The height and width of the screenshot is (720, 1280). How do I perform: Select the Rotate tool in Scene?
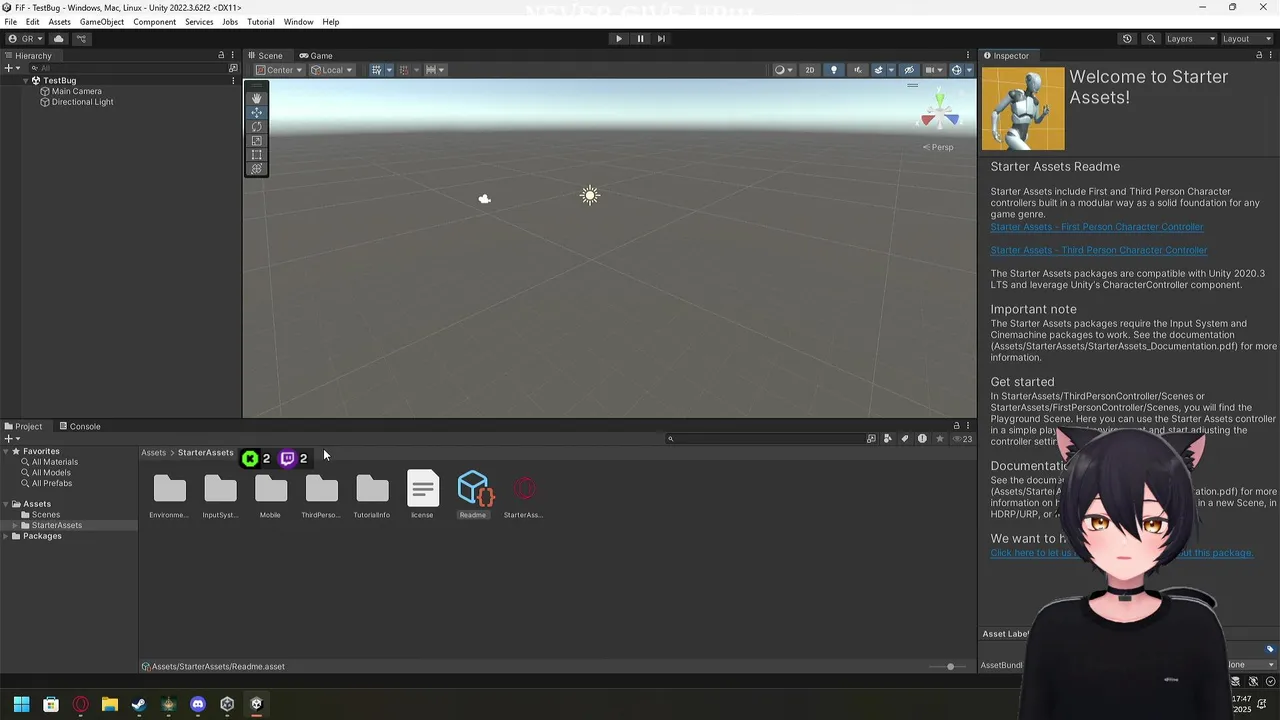coord(257,127)
